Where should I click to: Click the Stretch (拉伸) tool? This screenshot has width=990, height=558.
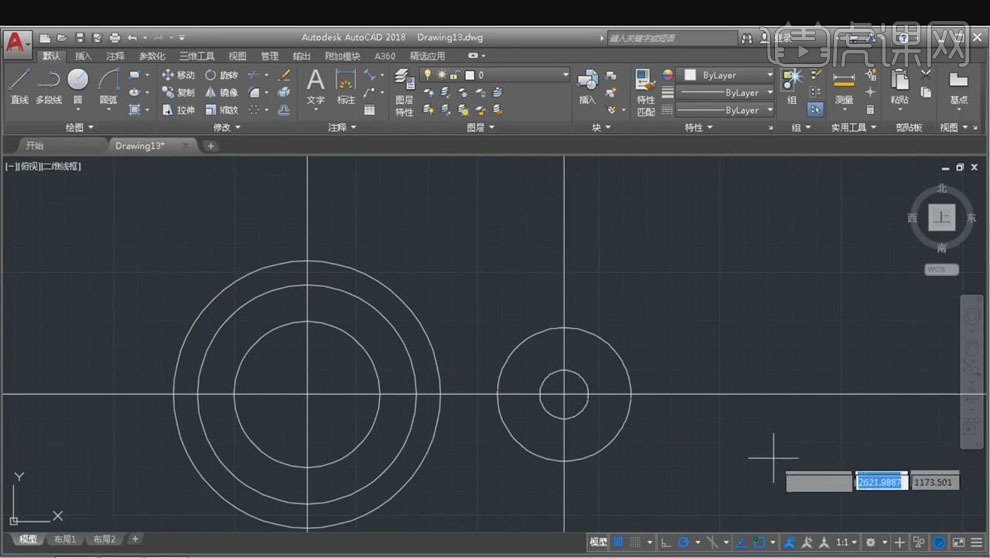[178, 110]
